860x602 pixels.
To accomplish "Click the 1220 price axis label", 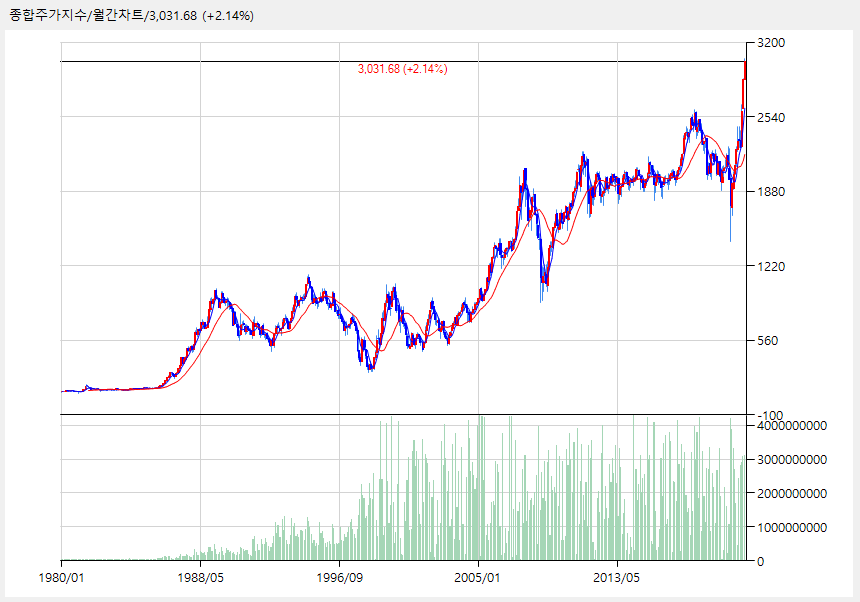I will (771, 266).
